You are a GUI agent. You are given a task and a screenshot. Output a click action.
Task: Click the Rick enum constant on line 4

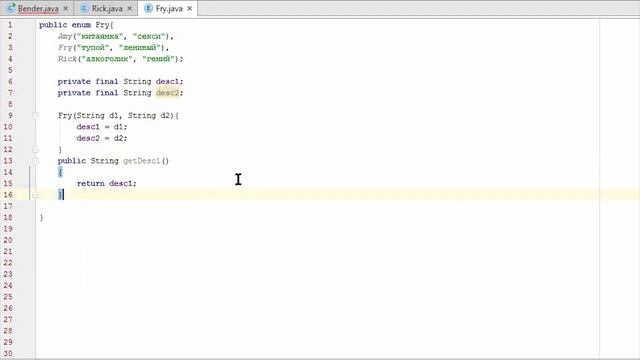pyautogui.click(x=67, y=59)
